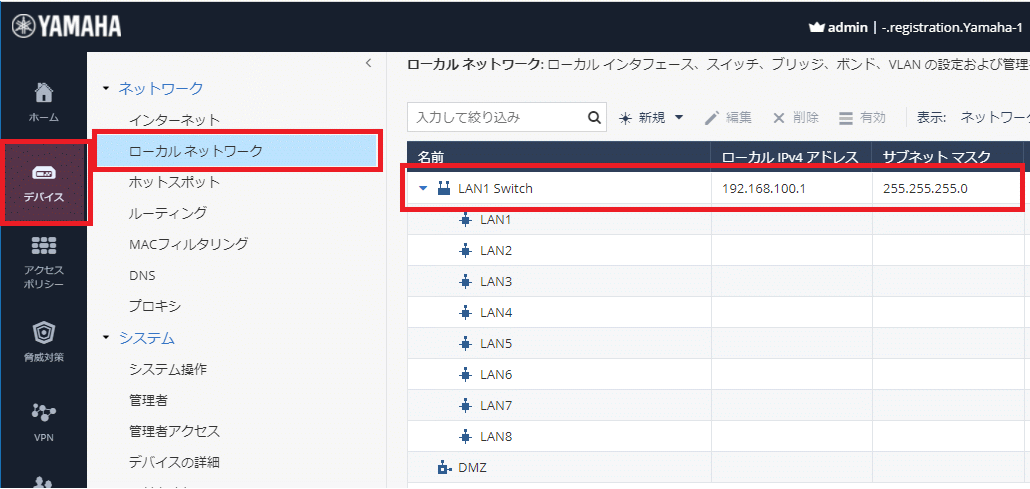Image resolution: width=1030 pixels, height=489 pixels.
Task: Click the search magnifier icon
Action: pyautogui.click(x=594, y=117)
